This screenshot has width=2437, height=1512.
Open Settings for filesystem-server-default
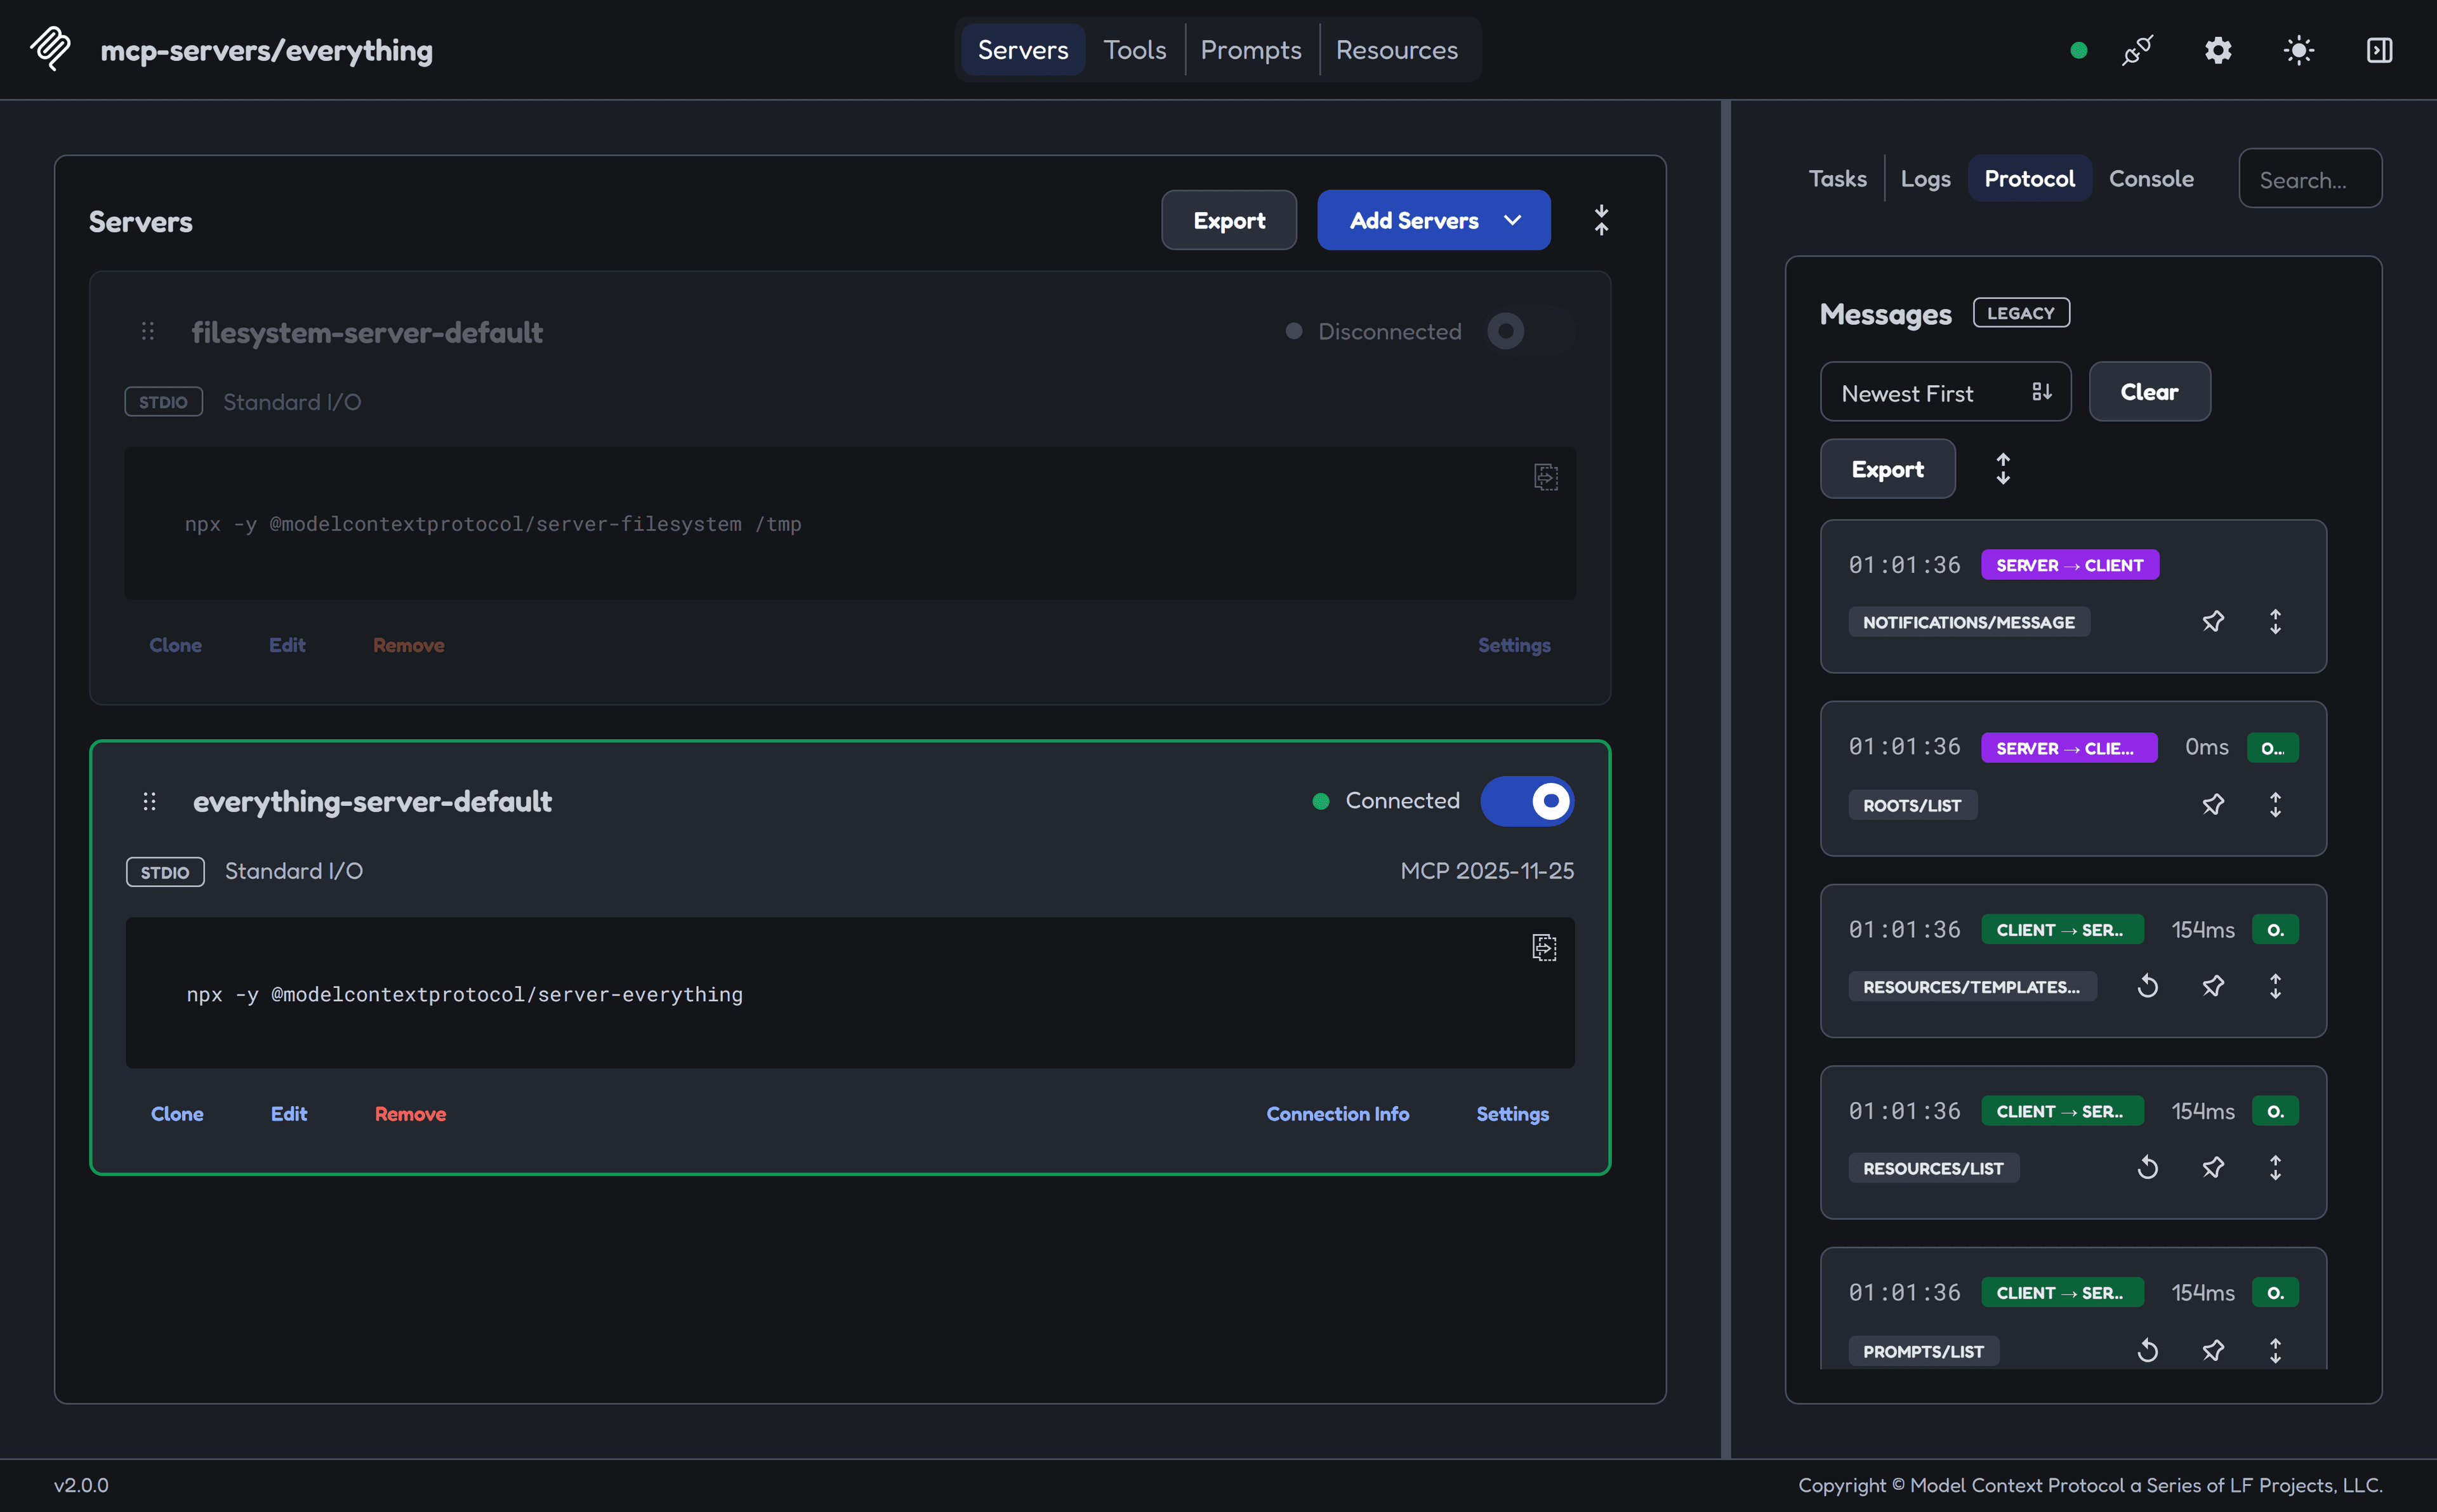[1514, 645]
